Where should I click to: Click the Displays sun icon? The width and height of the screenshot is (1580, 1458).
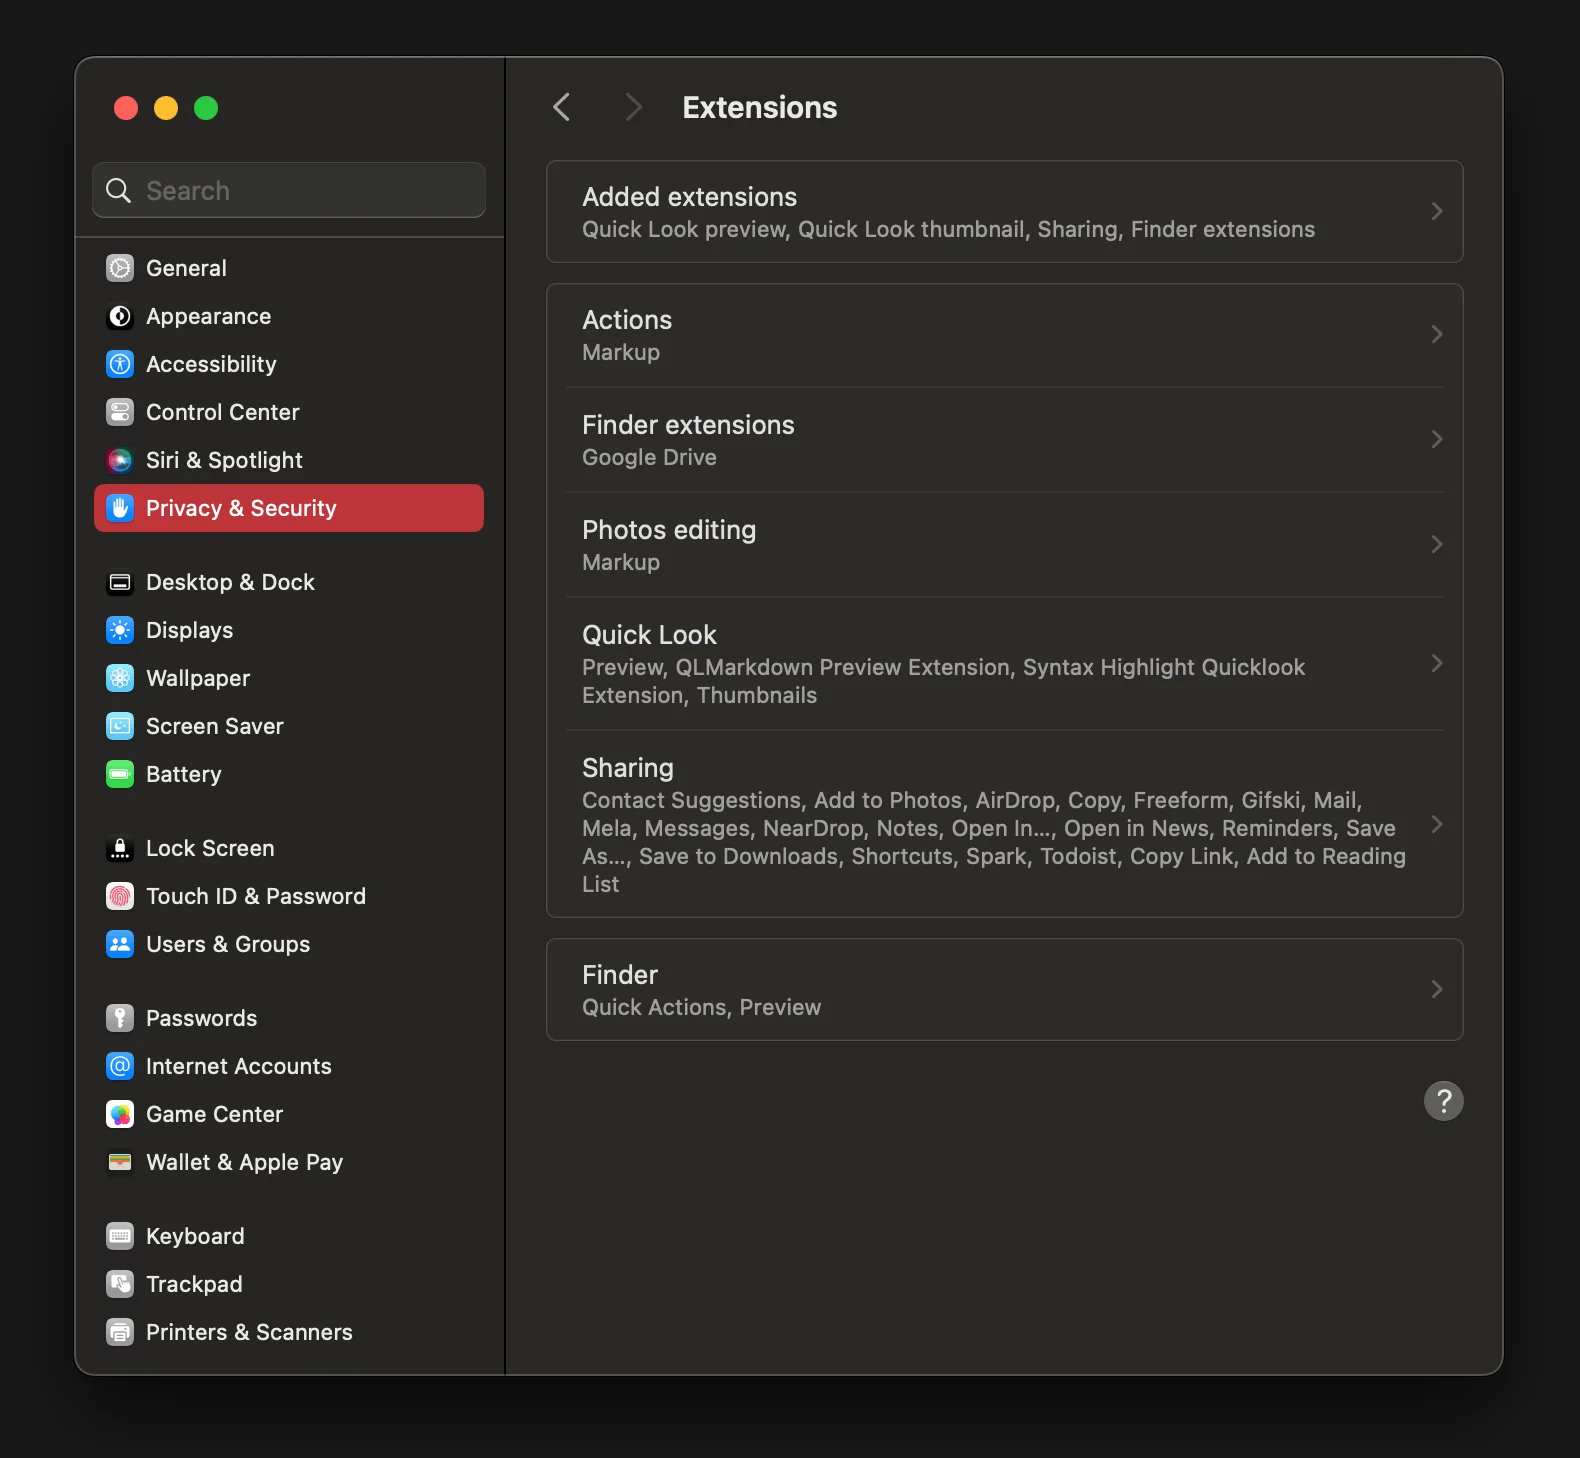click(x=120, y=630)
